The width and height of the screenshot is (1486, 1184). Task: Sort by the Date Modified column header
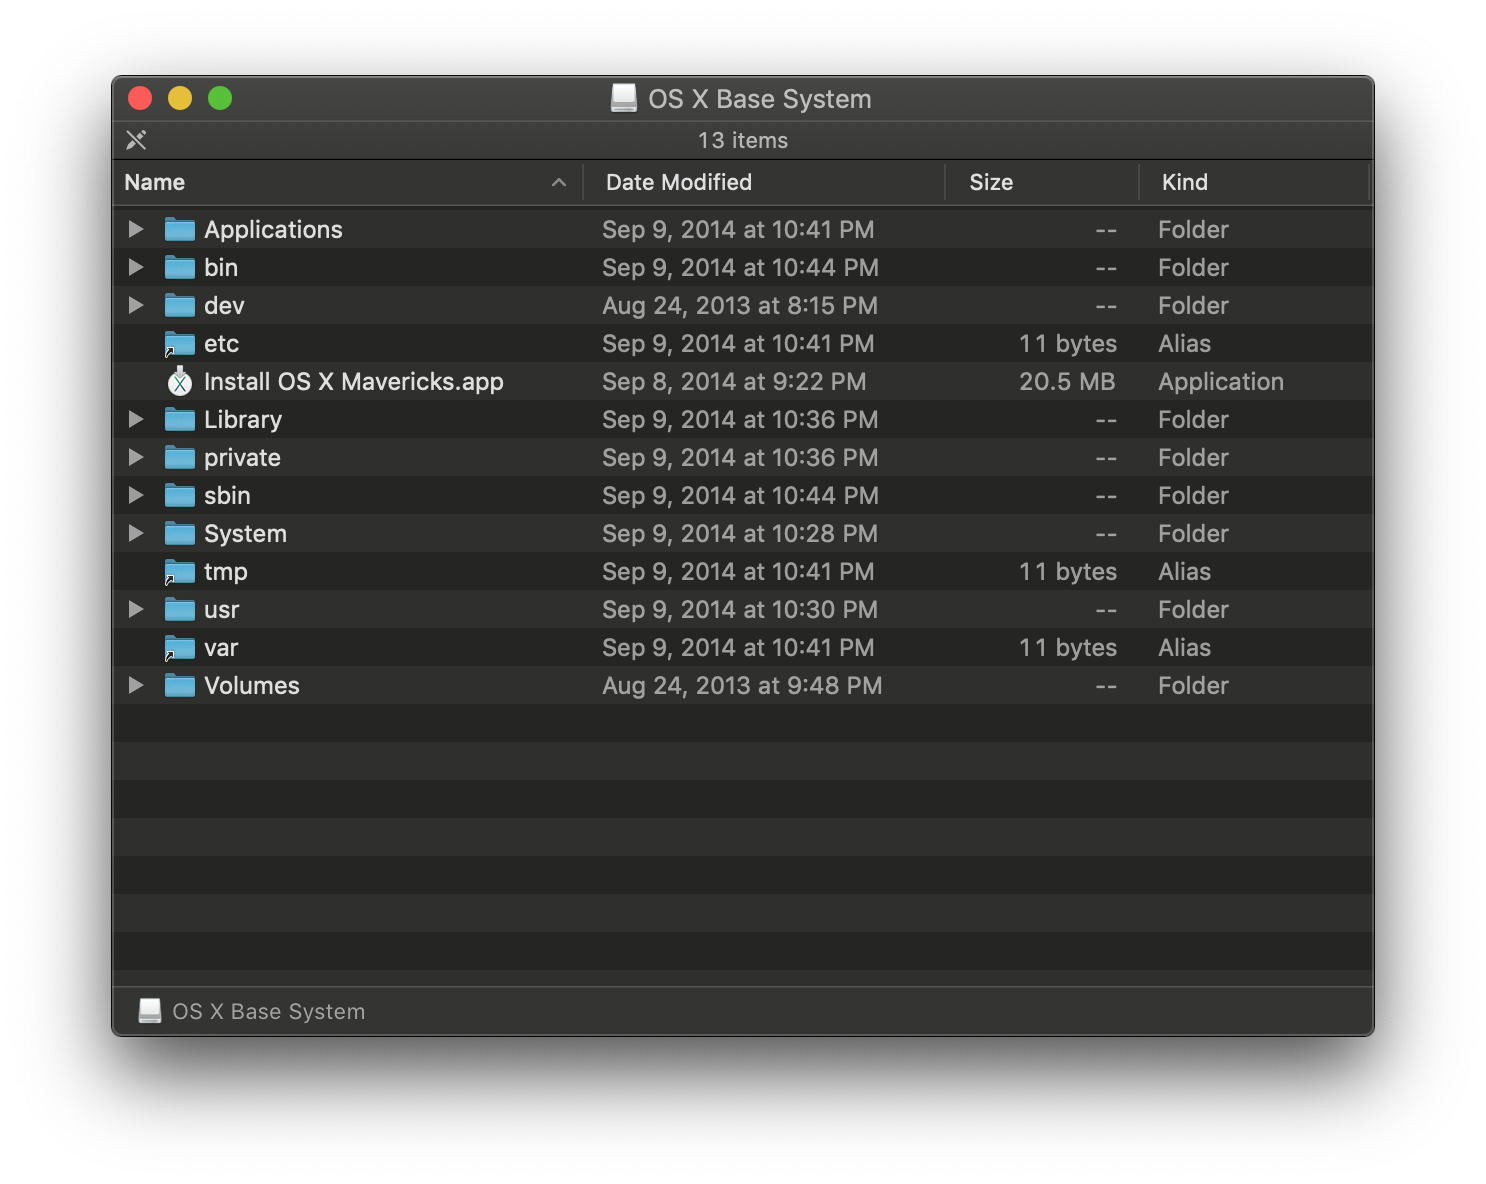click(x=764, y=182)
